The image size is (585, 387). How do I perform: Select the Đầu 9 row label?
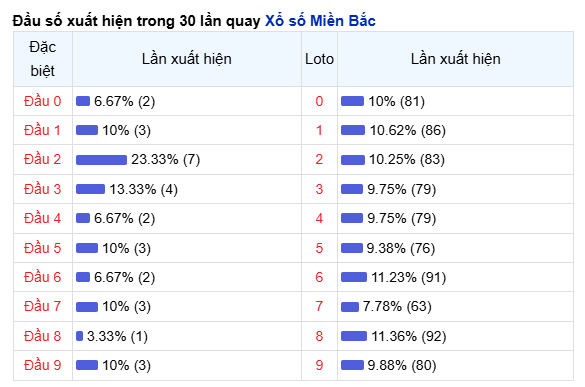click(43, 365)
